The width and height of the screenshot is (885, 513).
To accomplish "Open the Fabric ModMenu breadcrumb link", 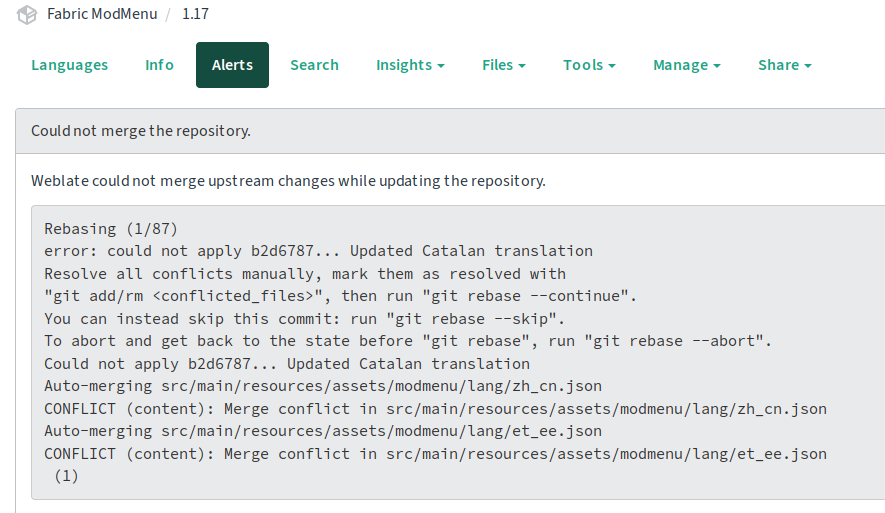I will tap(102, 14).
